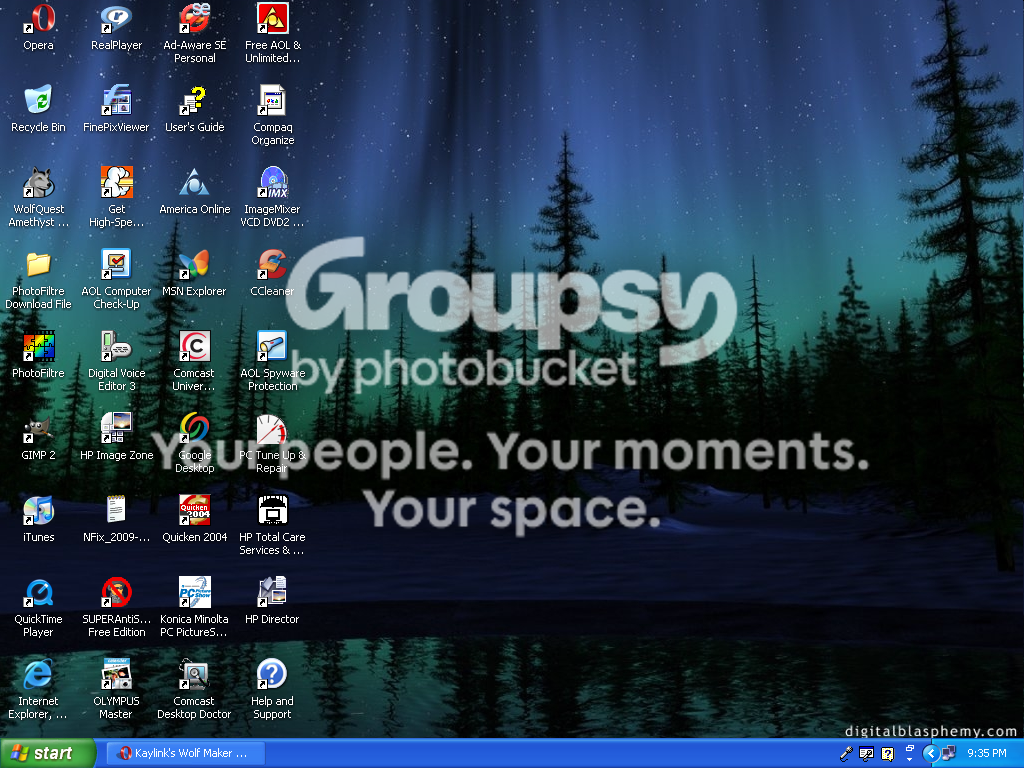Select the Recycle Bin icon
This screenshot has height=768, width=1024.
click(39, 101)
